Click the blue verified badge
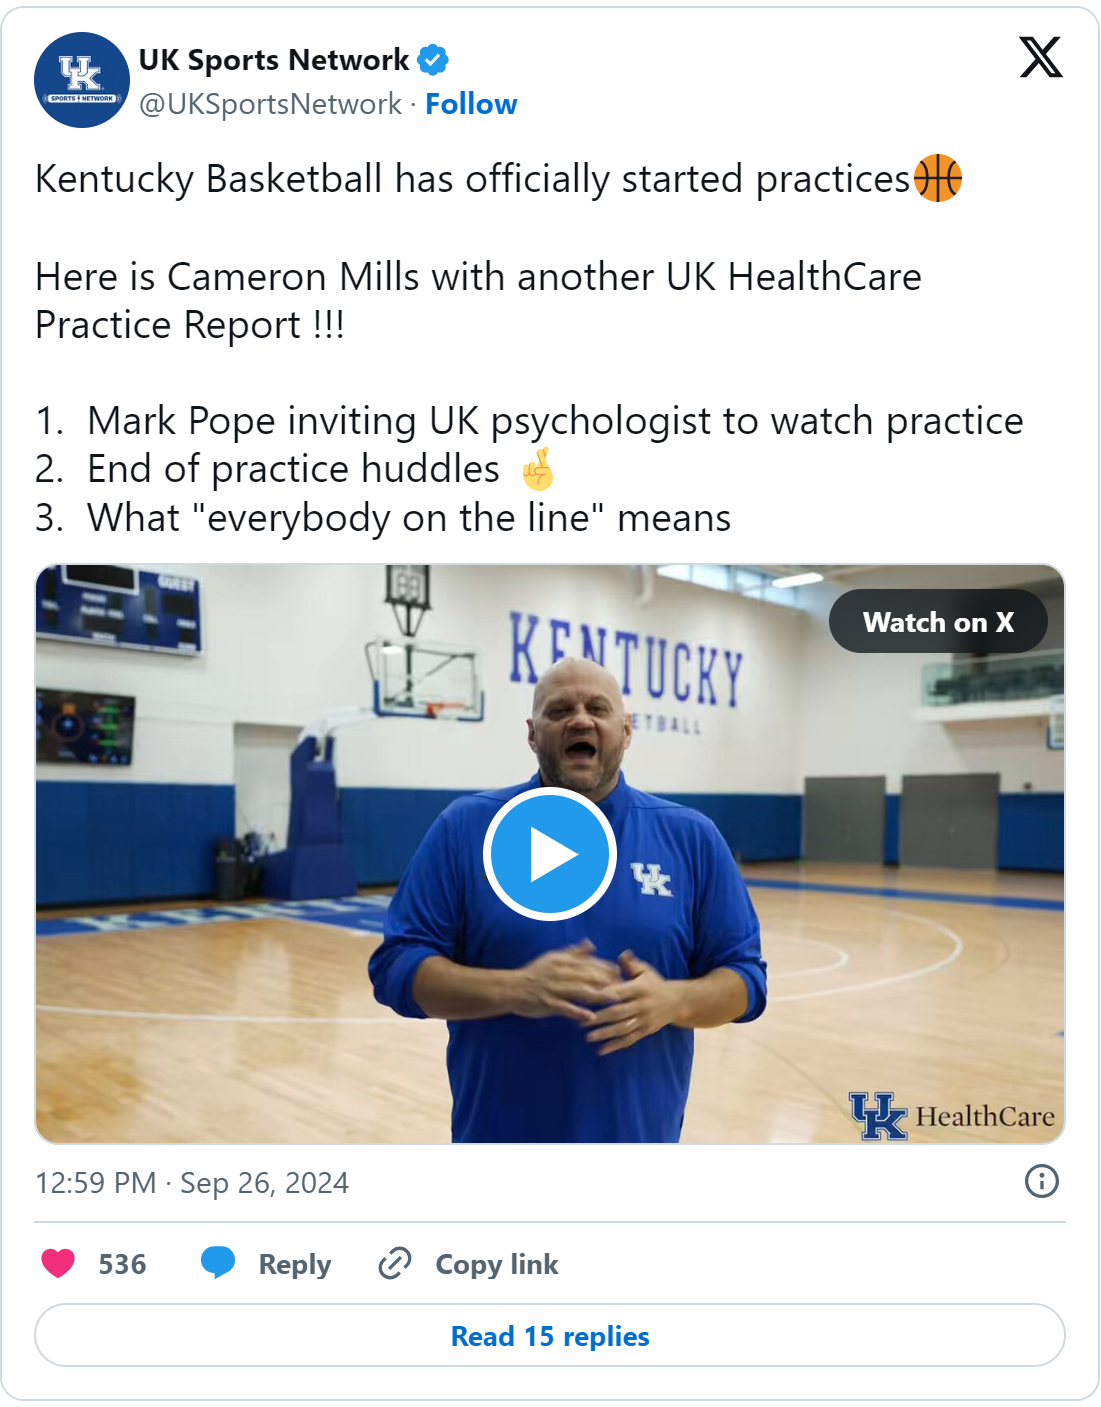The width and height of the screenshot is (1101, 1407). [x=432, y=59]
